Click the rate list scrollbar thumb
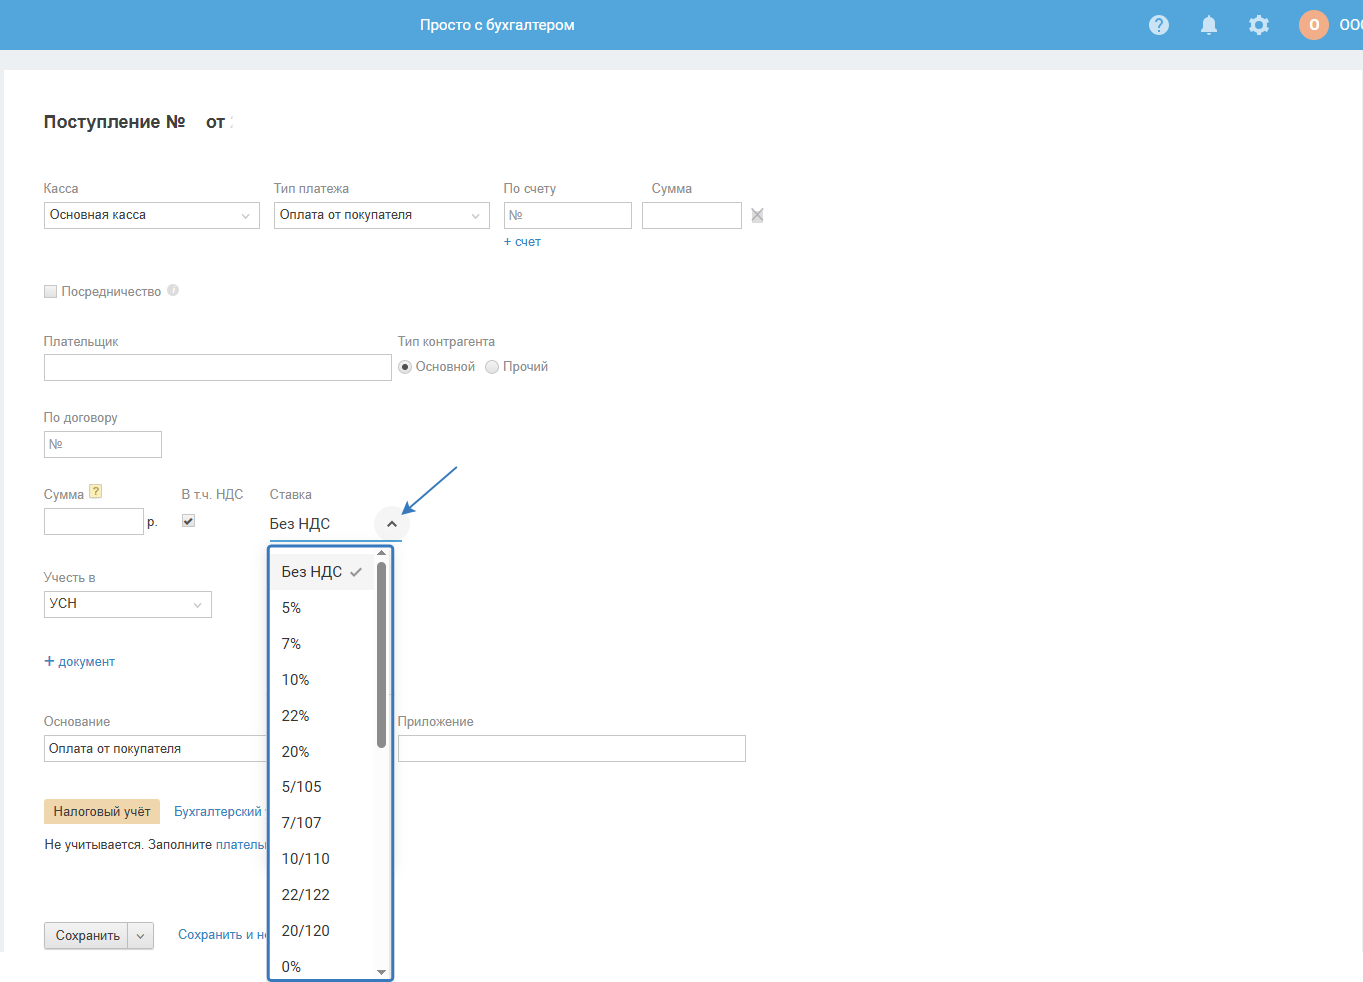This screenshot has height=982, width=1363. coord(381,654)
